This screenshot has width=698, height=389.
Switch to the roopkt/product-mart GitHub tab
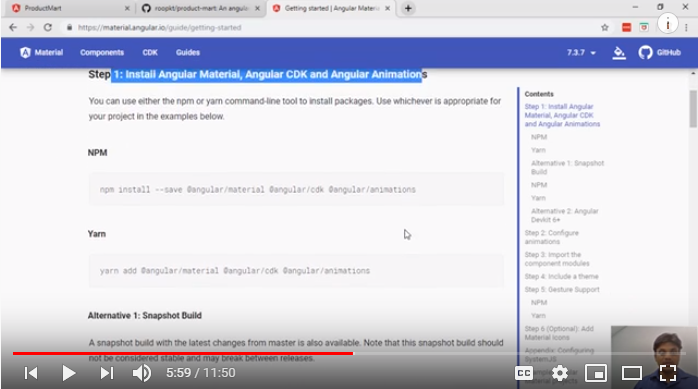click(200, 8)
